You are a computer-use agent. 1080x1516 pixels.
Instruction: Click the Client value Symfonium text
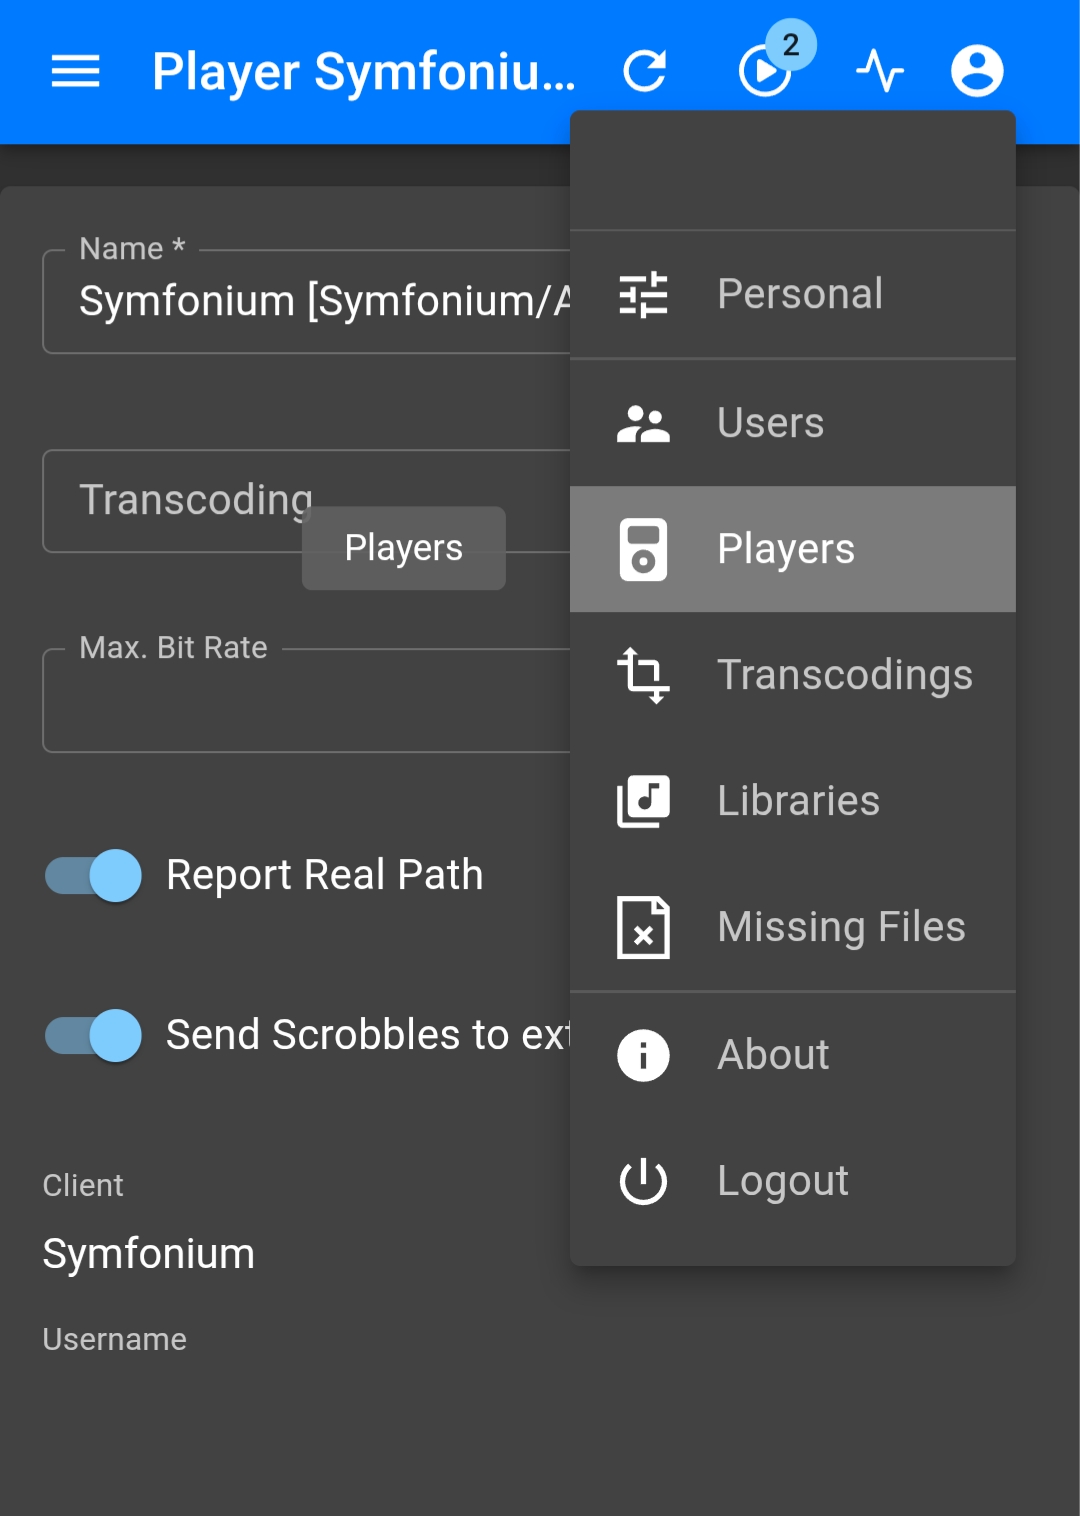149,1254
